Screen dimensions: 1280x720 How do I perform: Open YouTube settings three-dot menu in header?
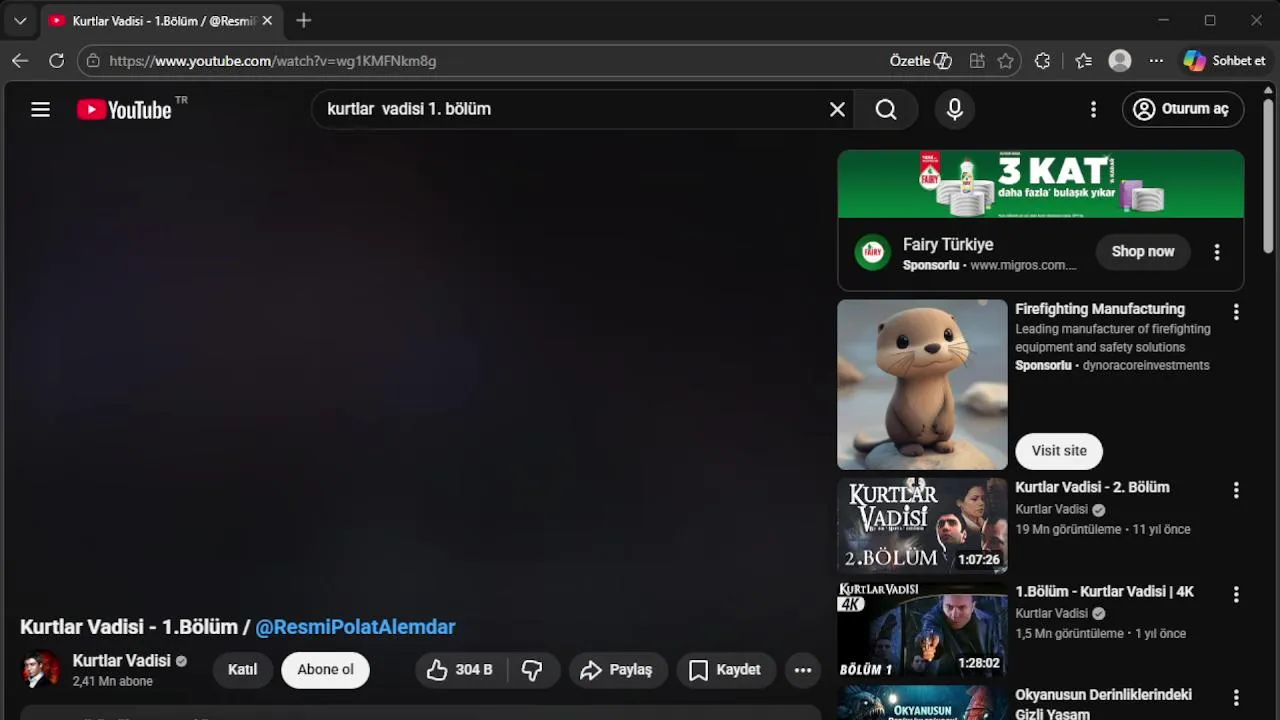click(x=1093, y=109)
